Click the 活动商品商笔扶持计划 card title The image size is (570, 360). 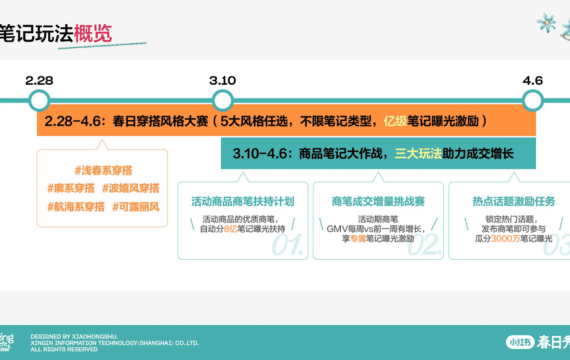point(242,201)
